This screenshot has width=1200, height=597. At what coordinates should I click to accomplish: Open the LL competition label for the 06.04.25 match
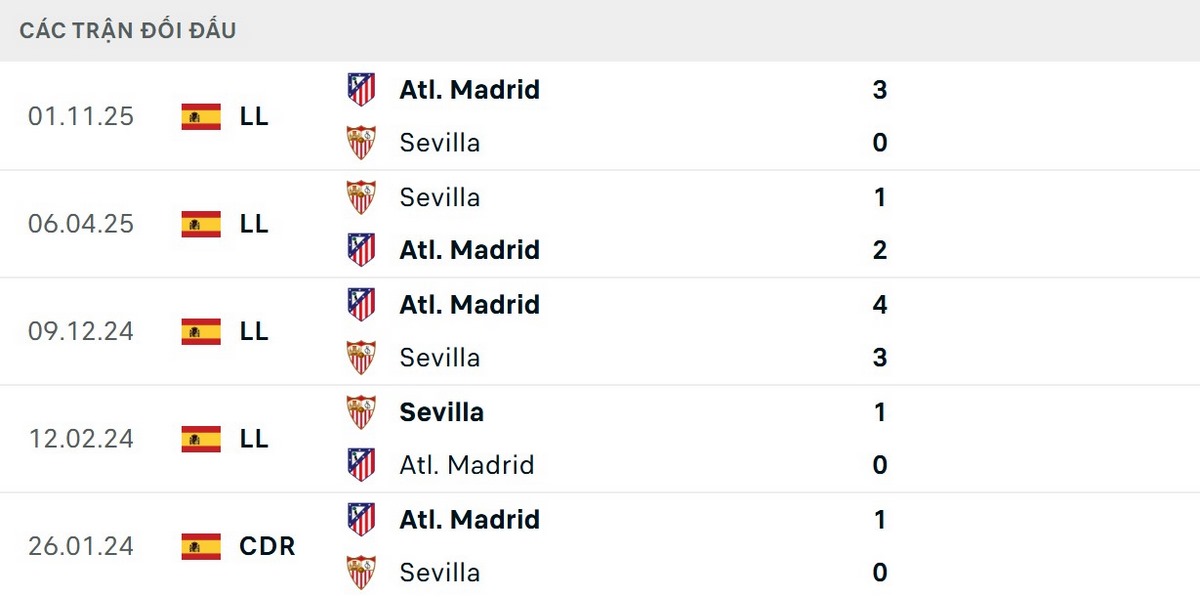[x=253, y=225]
